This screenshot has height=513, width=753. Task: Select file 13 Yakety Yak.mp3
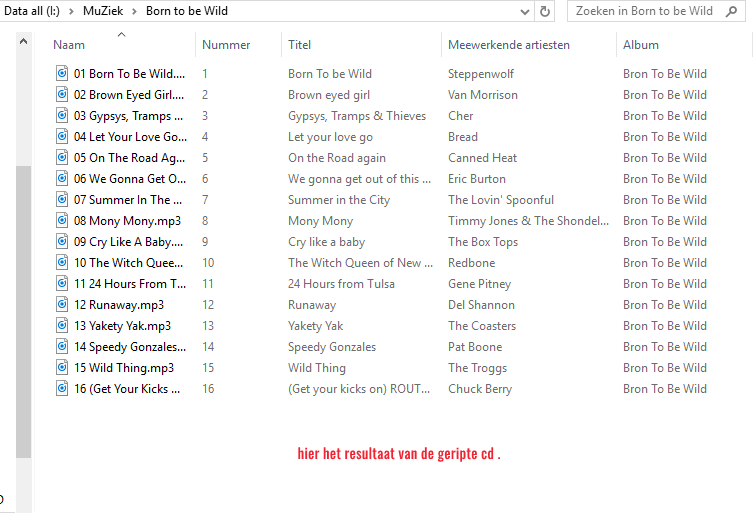tap(122, 326)
